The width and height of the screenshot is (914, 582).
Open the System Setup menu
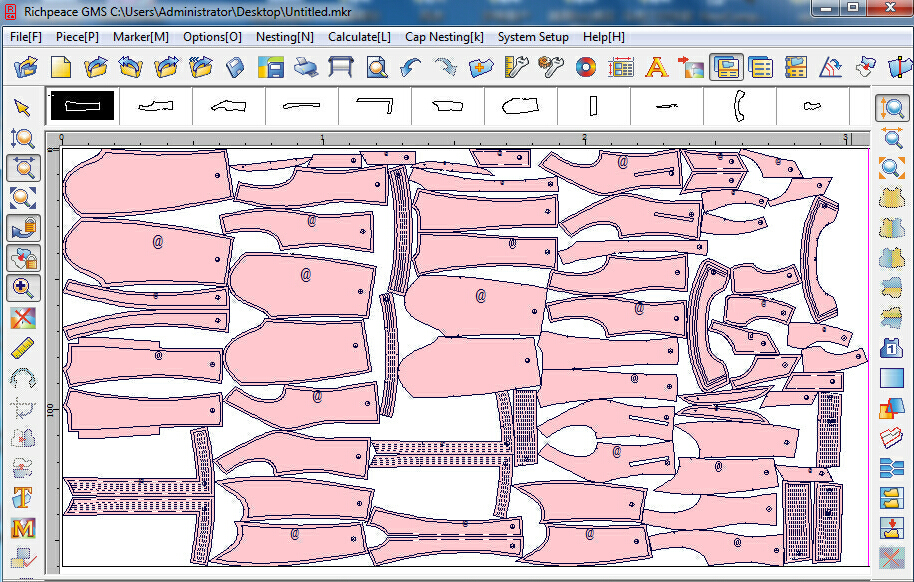tap(533, 36)
